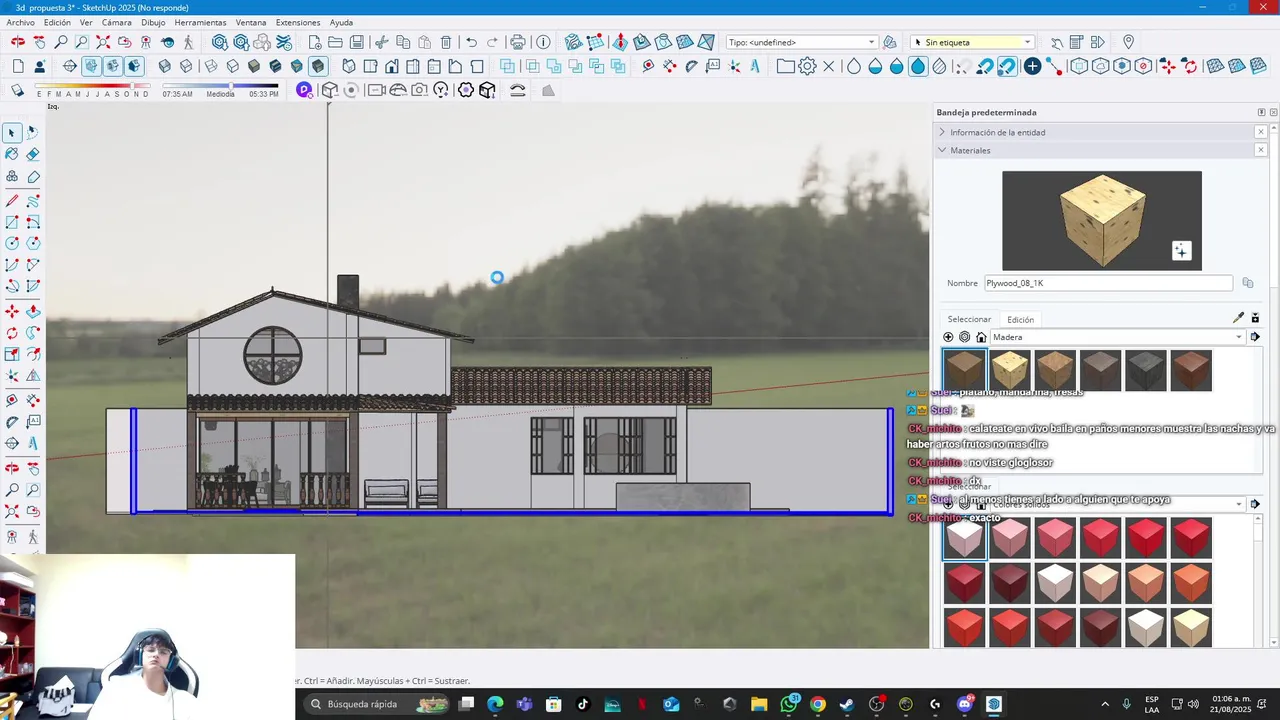Screen dimensions: 1280x720
Task: Click the material Nombre input field
Action: click(1108, 283)
